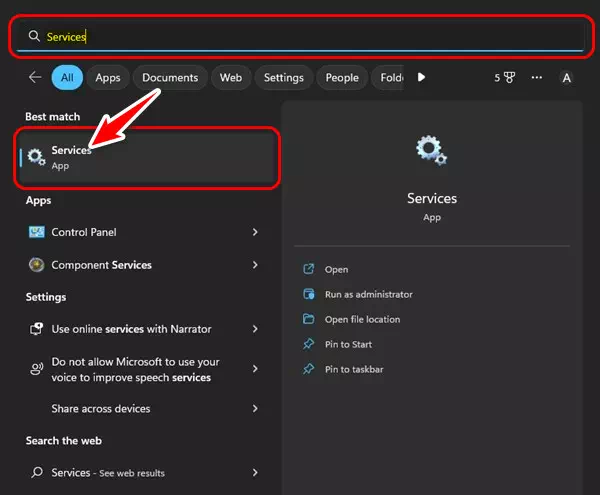Viewport: 600px width, 495px height.
Task: Show more filter tabs with play arrow
Action: coord(421,77)
